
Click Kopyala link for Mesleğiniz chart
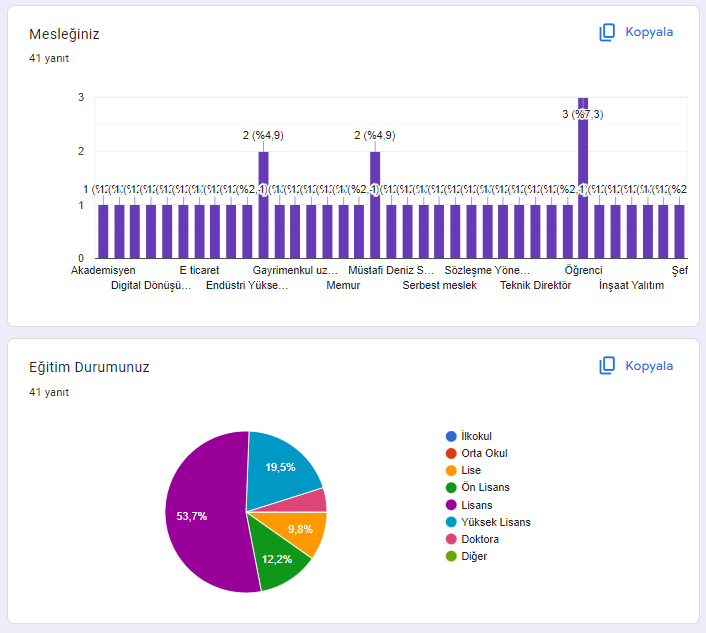[x=649, y=32]
